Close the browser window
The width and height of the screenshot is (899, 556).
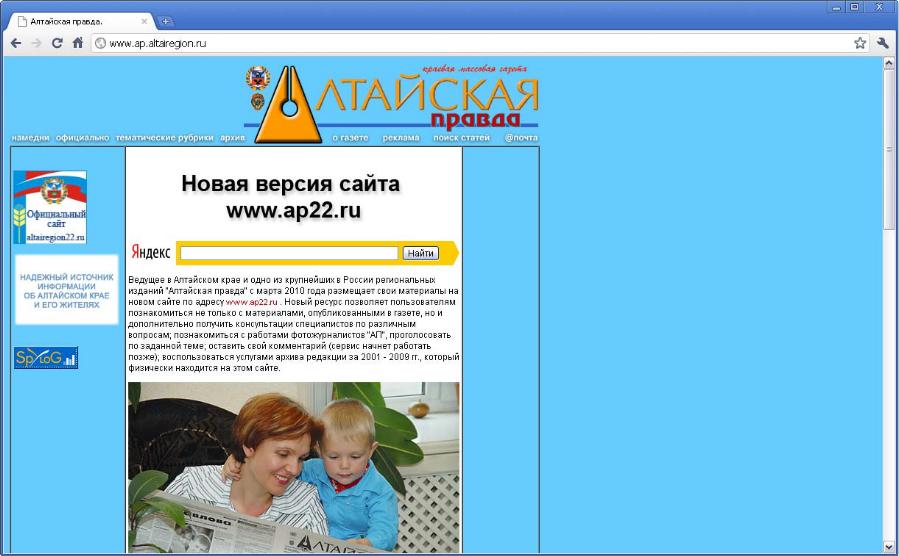tap(879, 7)
